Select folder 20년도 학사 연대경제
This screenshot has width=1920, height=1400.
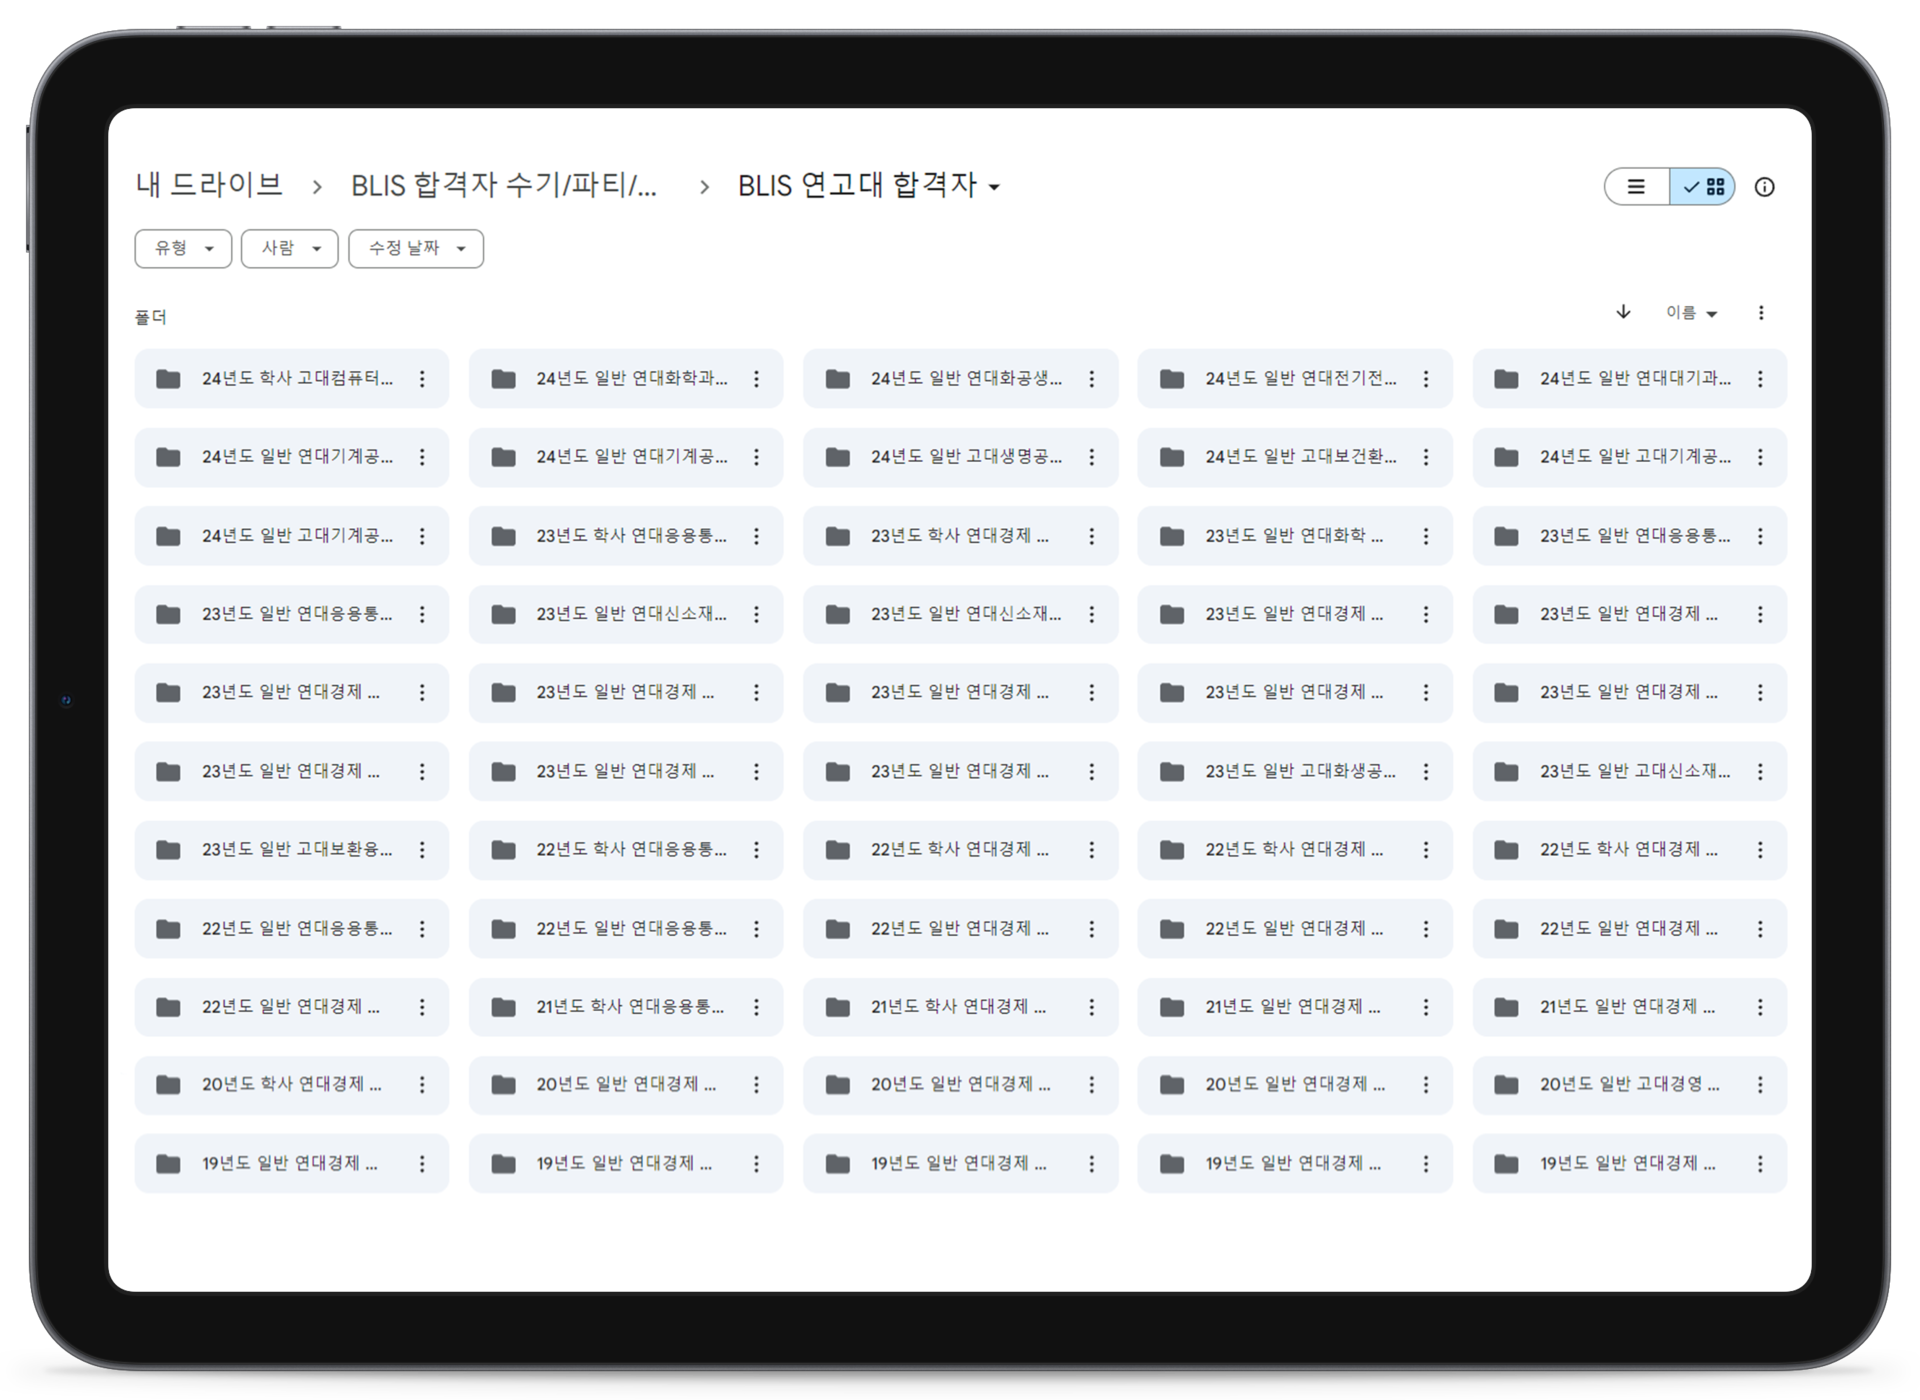point(292,1085)
